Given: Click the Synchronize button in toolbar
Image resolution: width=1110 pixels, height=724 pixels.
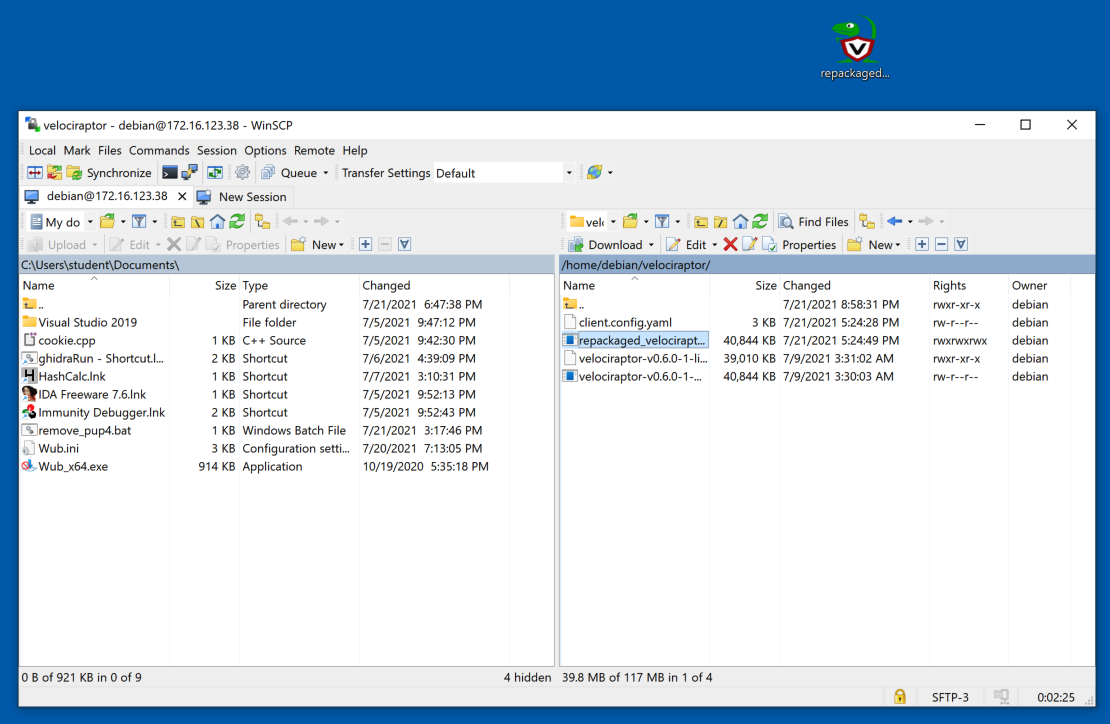Looking at the screenshot, I should pos(110,173).
